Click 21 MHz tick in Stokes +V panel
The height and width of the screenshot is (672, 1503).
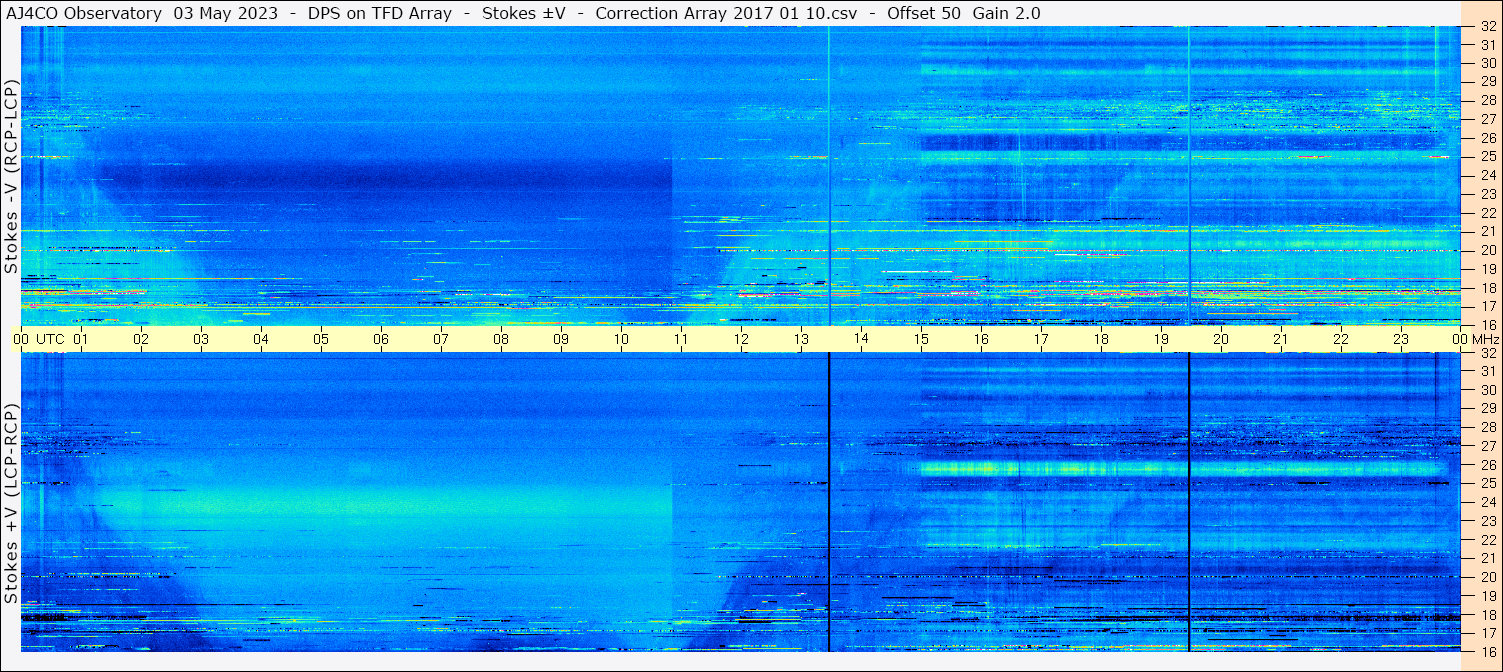[x=1487, y=559]
